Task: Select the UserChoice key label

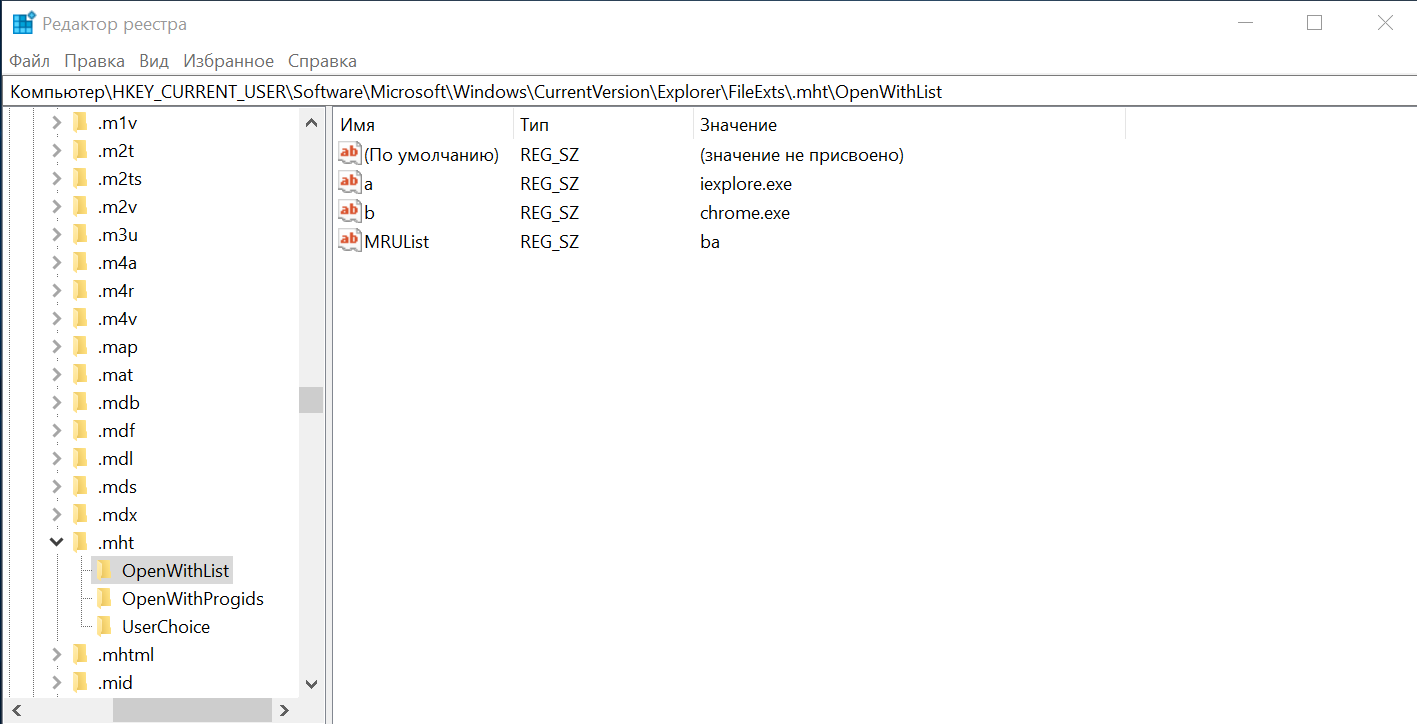Action: (166, 627)
